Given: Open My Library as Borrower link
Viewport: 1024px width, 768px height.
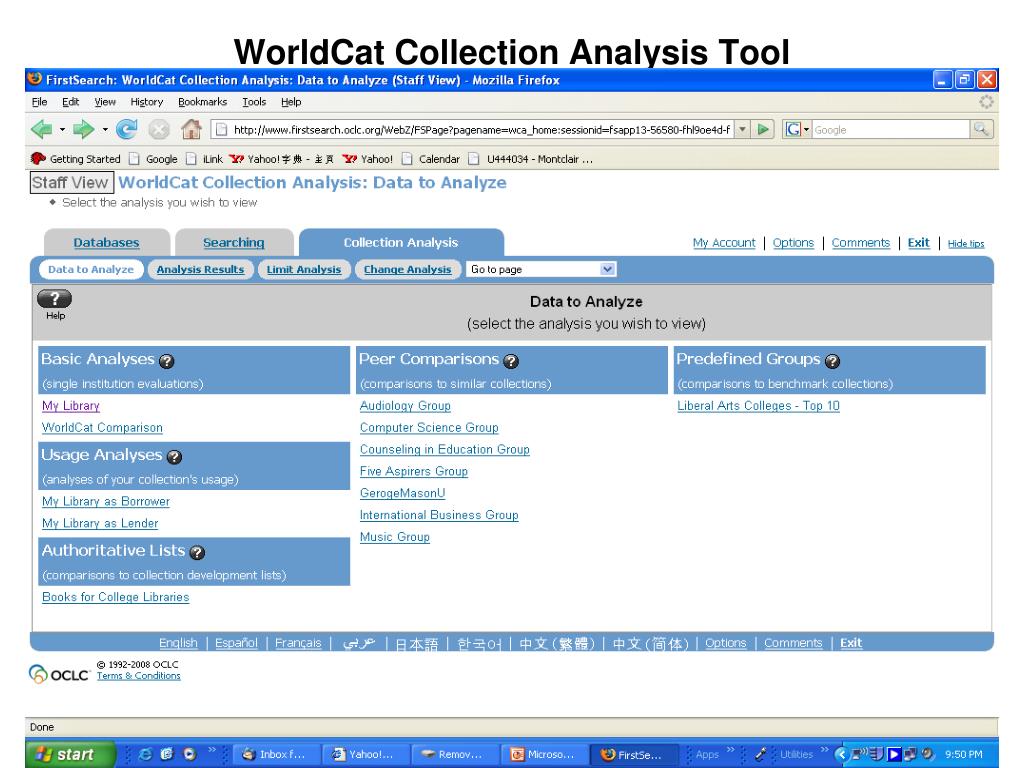Looking at the screenshot, I should click(x=106, y=502).
